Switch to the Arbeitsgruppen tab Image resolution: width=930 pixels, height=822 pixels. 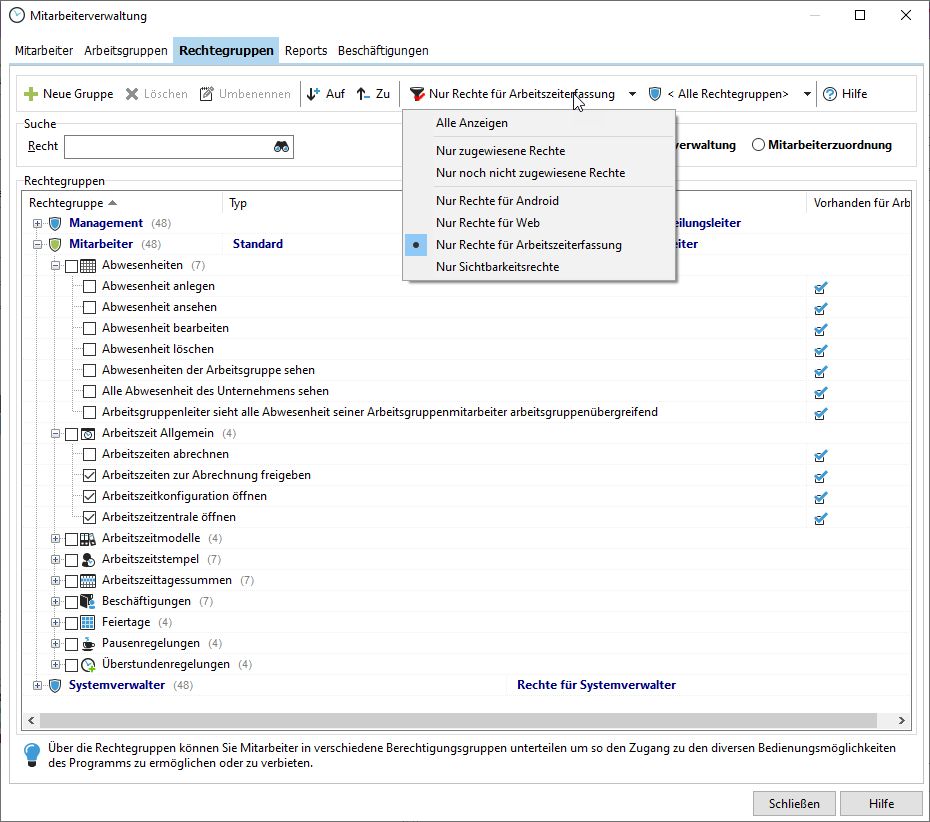pos(124,50)
